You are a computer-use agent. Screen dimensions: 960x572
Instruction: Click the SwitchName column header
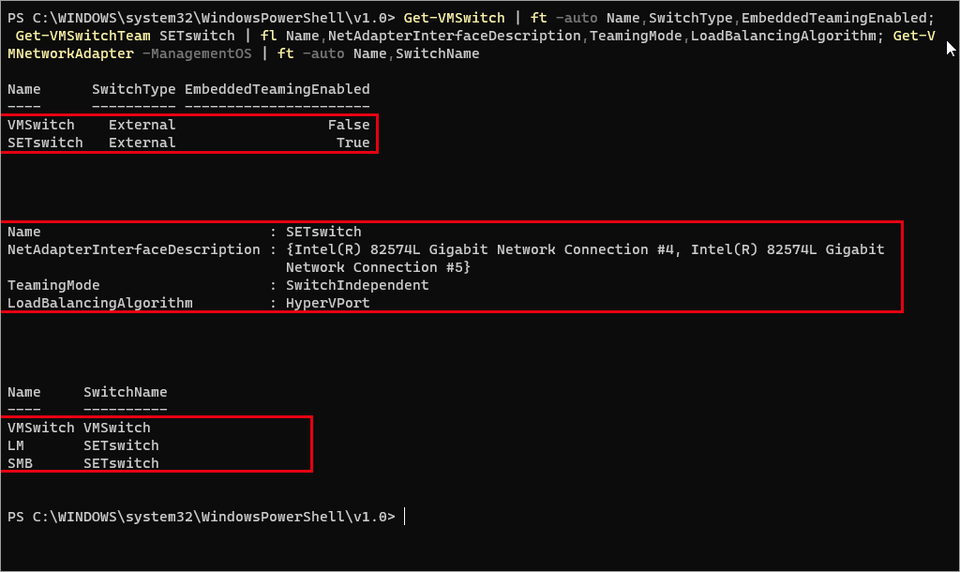[125, 392]
